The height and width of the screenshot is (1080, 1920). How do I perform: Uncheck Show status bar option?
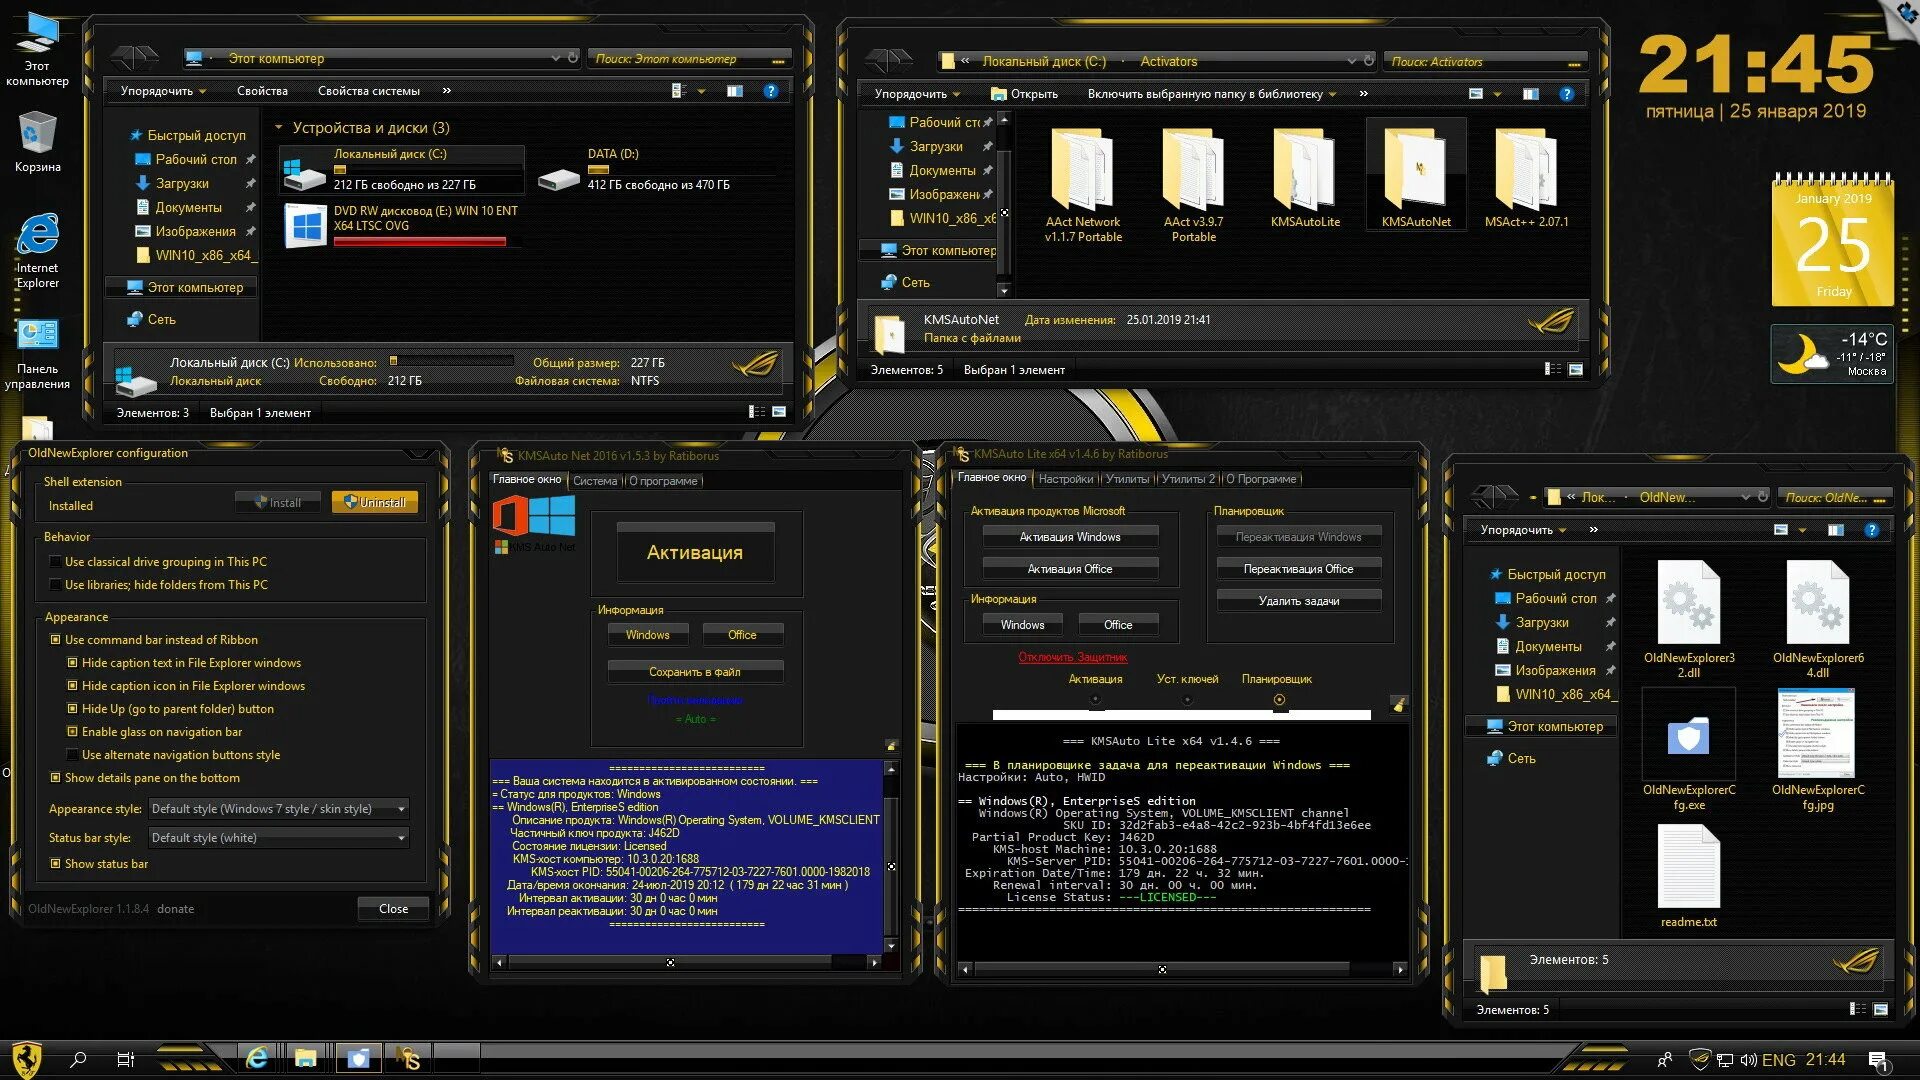pos(56,864)
